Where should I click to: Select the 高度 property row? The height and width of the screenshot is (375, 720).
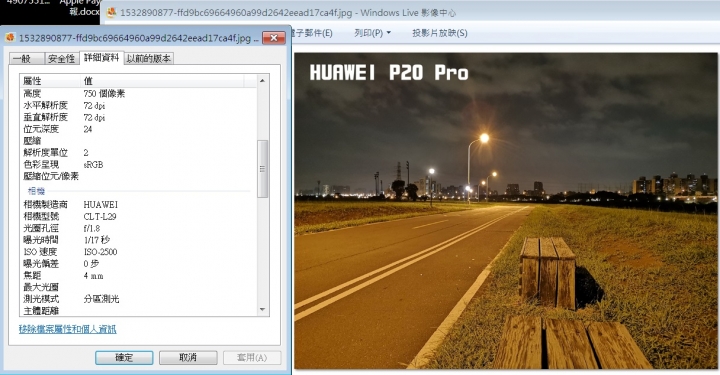pyautogui.click(x=138, y=94)
